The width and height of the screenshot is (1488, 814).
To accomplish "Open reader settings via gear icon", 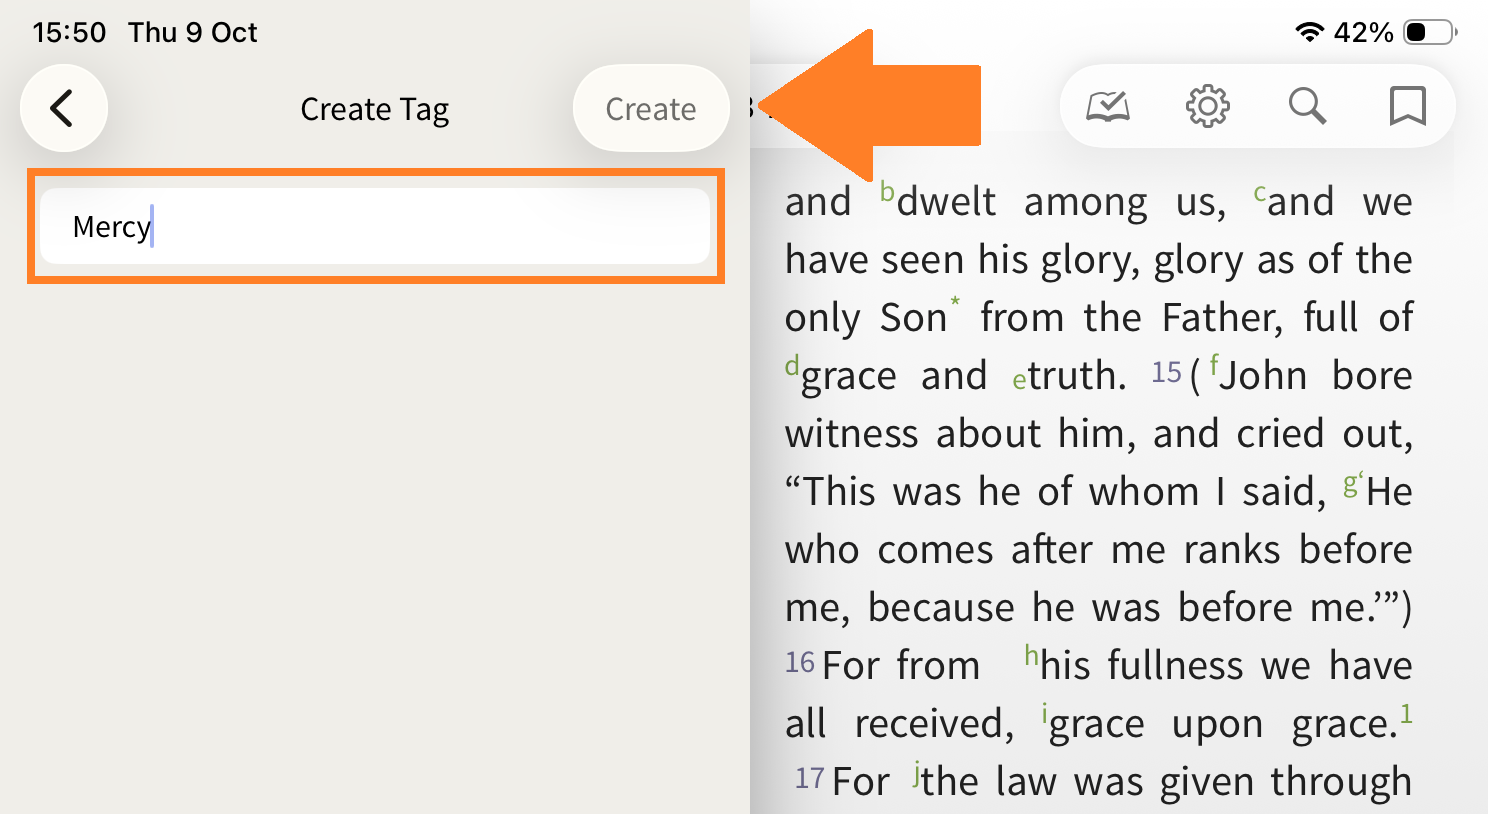I will point(1207,106).
